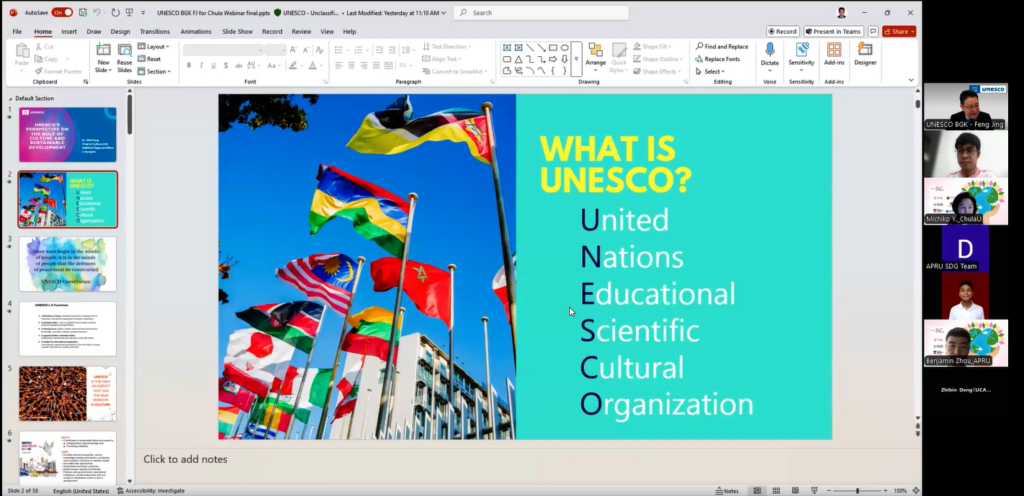Click the text highlight color button
The height and width of the screenshot is (496, 1024).
293,65
